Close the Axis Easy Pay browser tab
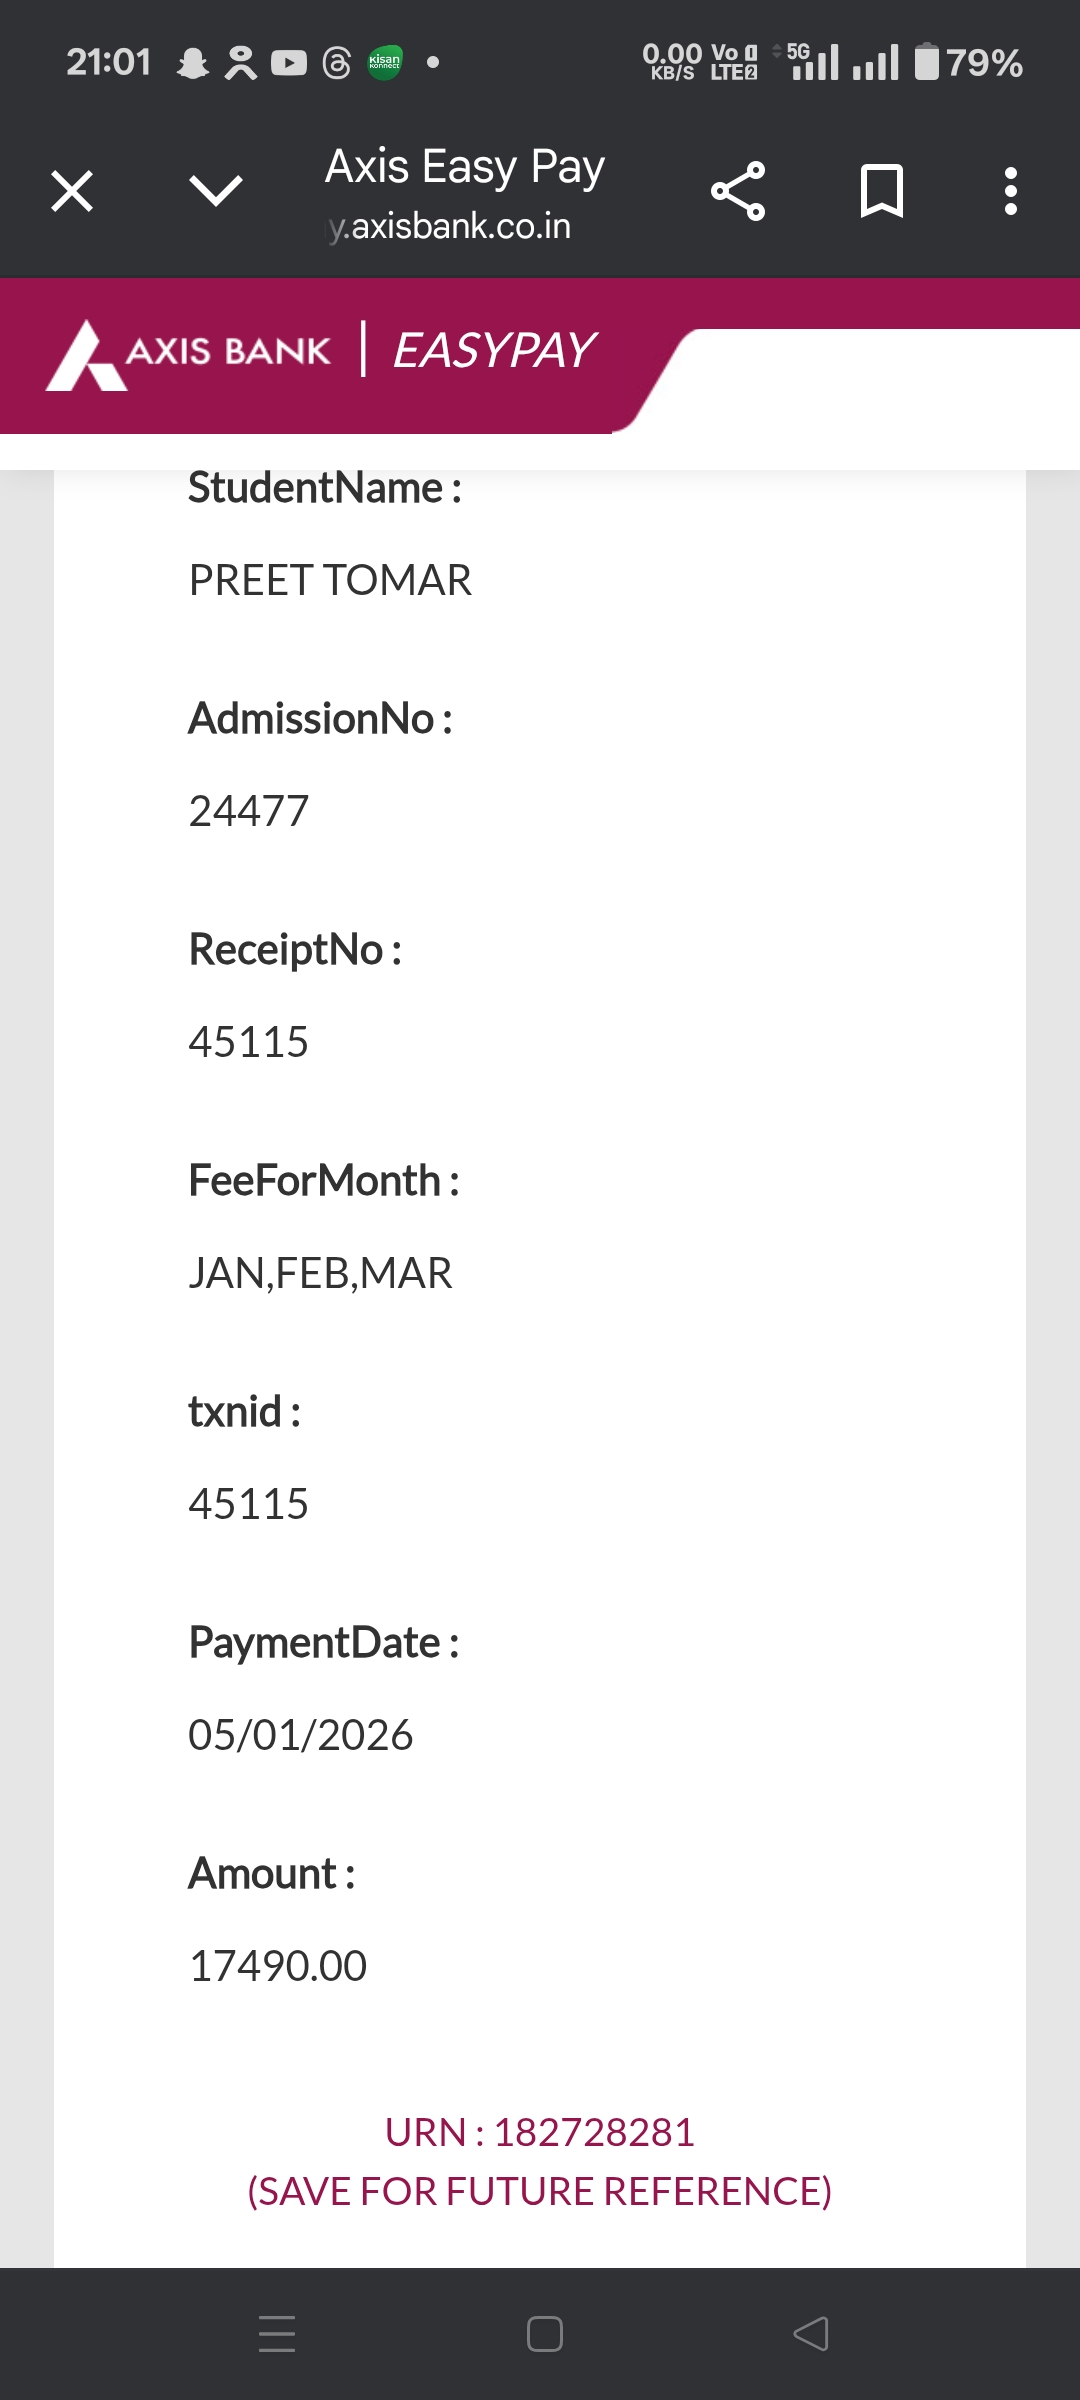The height and width of the screenshot is (2400, 1080). (72, 190)
